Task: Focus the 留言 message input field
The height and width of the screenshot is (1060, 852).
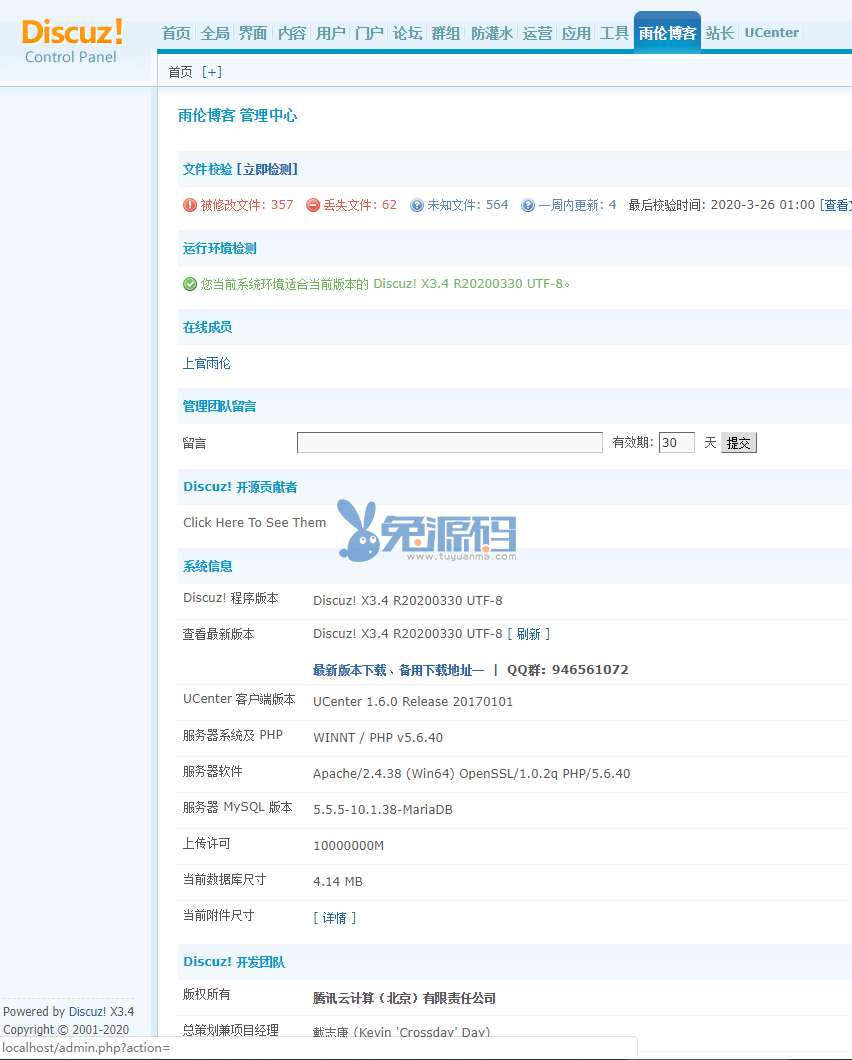Action: click(x=450, y=443)
